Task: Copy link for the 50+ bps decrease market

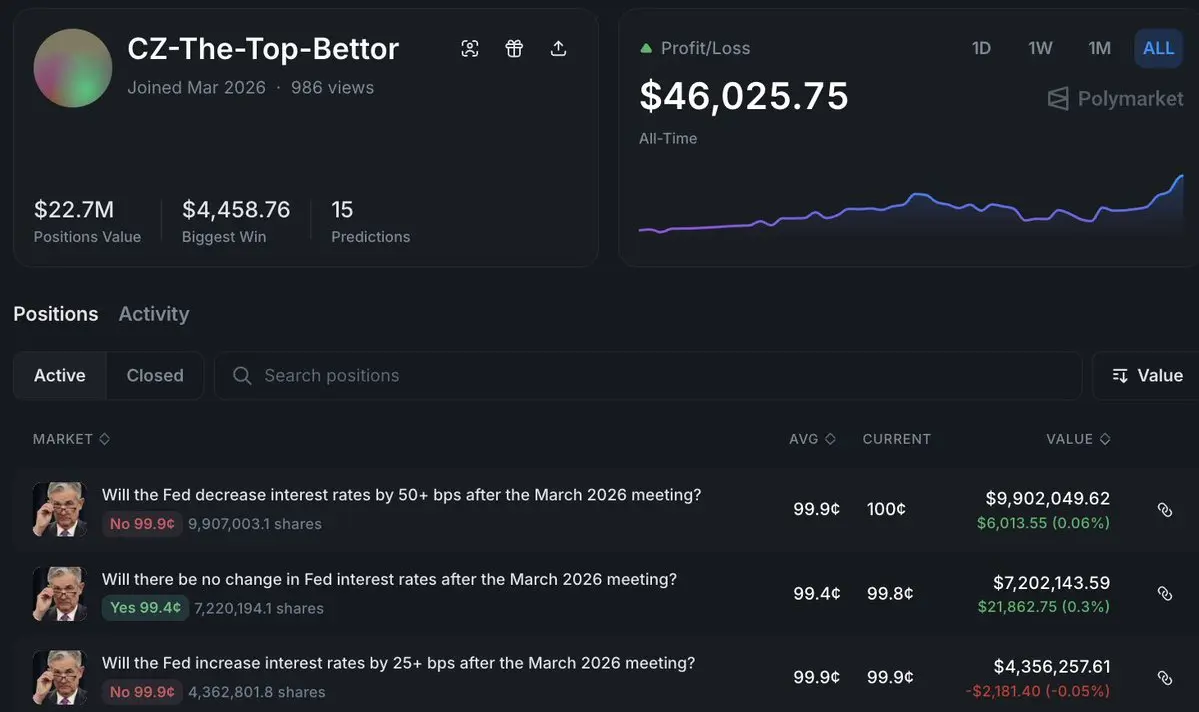Action: point(1164,510)
